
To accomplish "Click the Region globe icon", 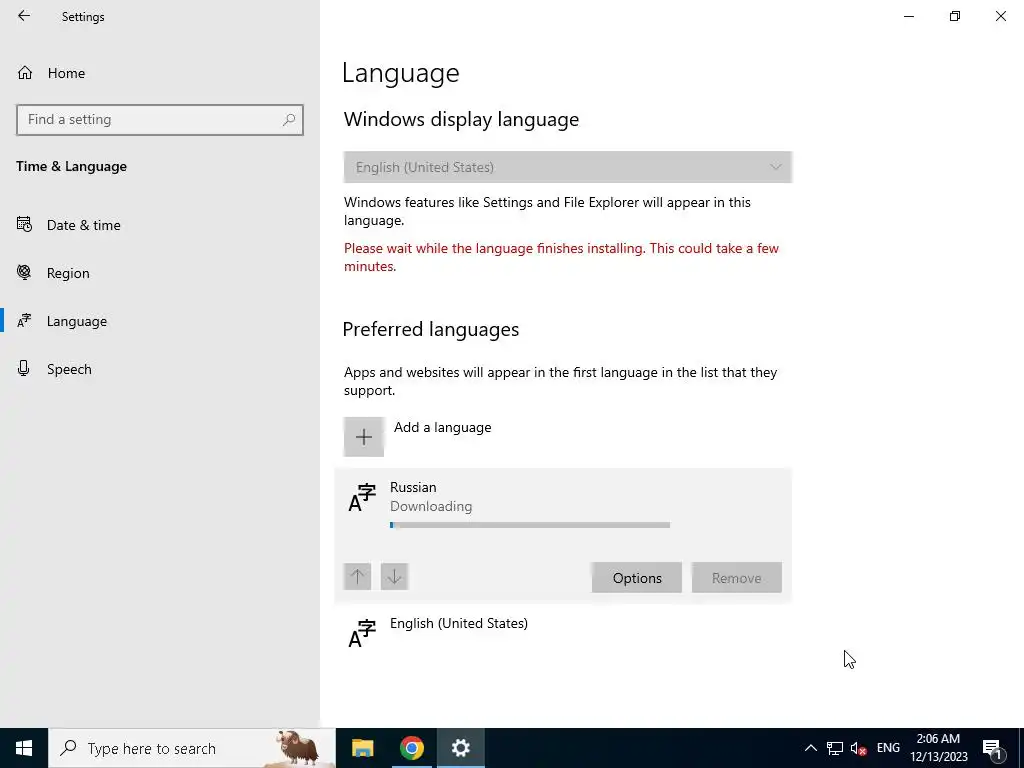I will [24, 272].
